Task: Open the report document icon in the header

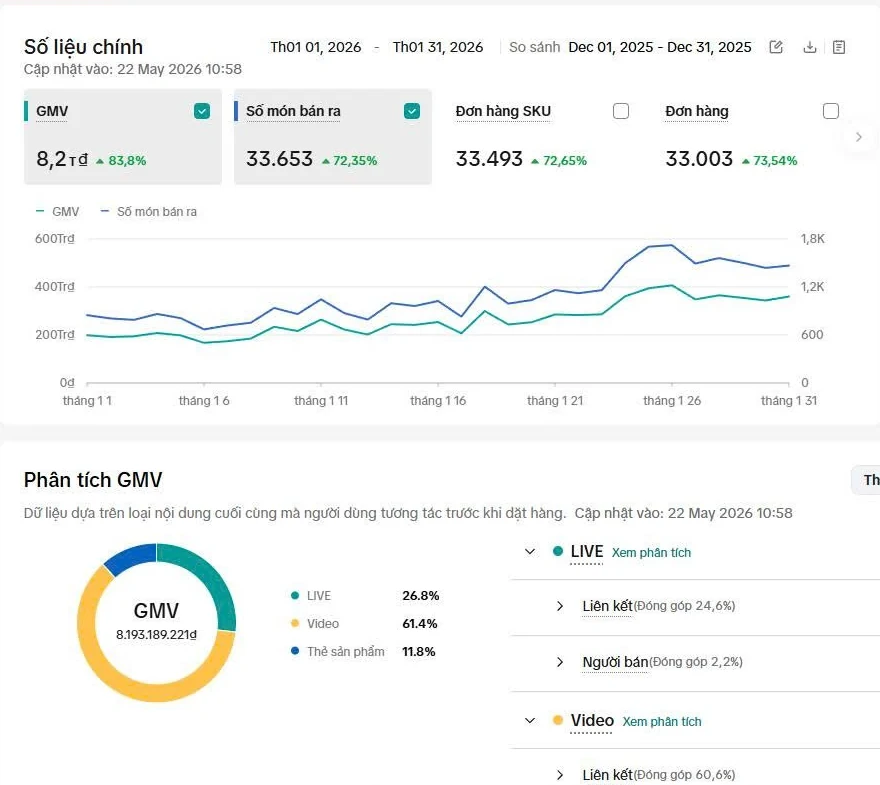Action: tap(839, 47)
